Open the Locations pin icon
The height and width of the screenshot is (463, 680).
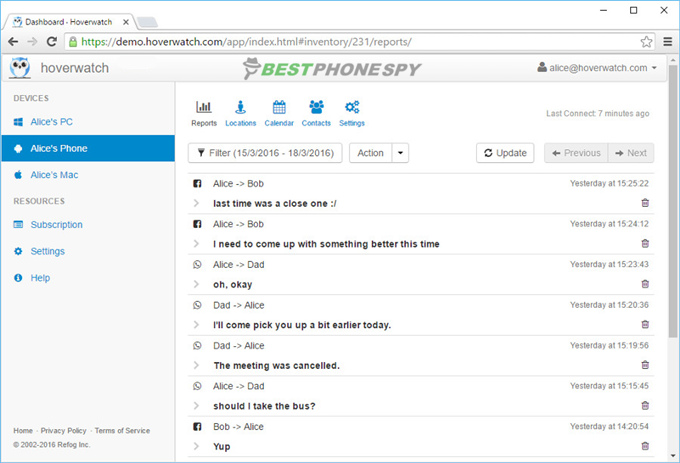point(240,107)
